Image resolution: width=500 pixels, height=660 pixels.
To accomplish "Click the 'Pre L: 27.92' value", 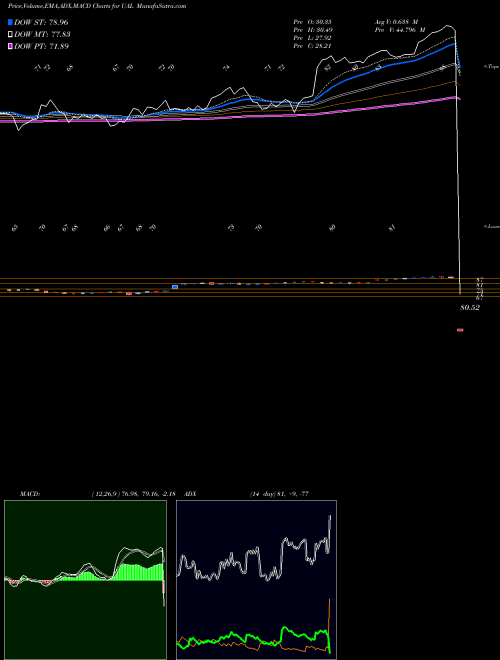I will click(313, 37).
